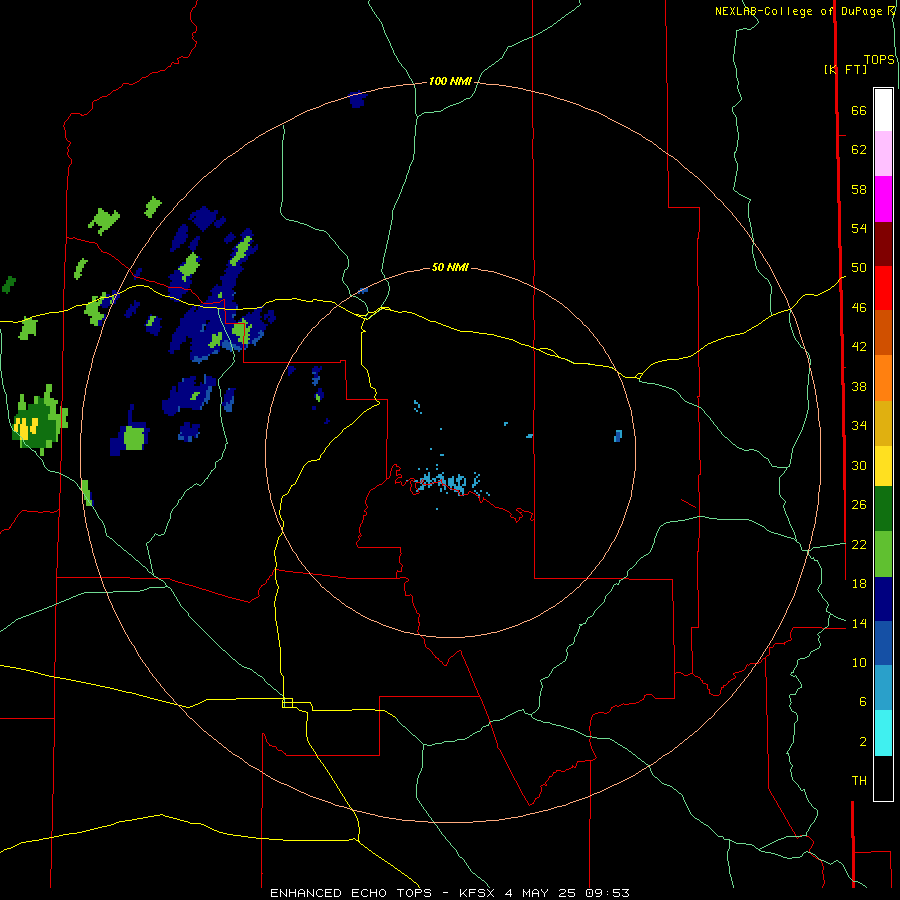
Task: Click the navy blue legend swatch
Action: tap(883, 599)
